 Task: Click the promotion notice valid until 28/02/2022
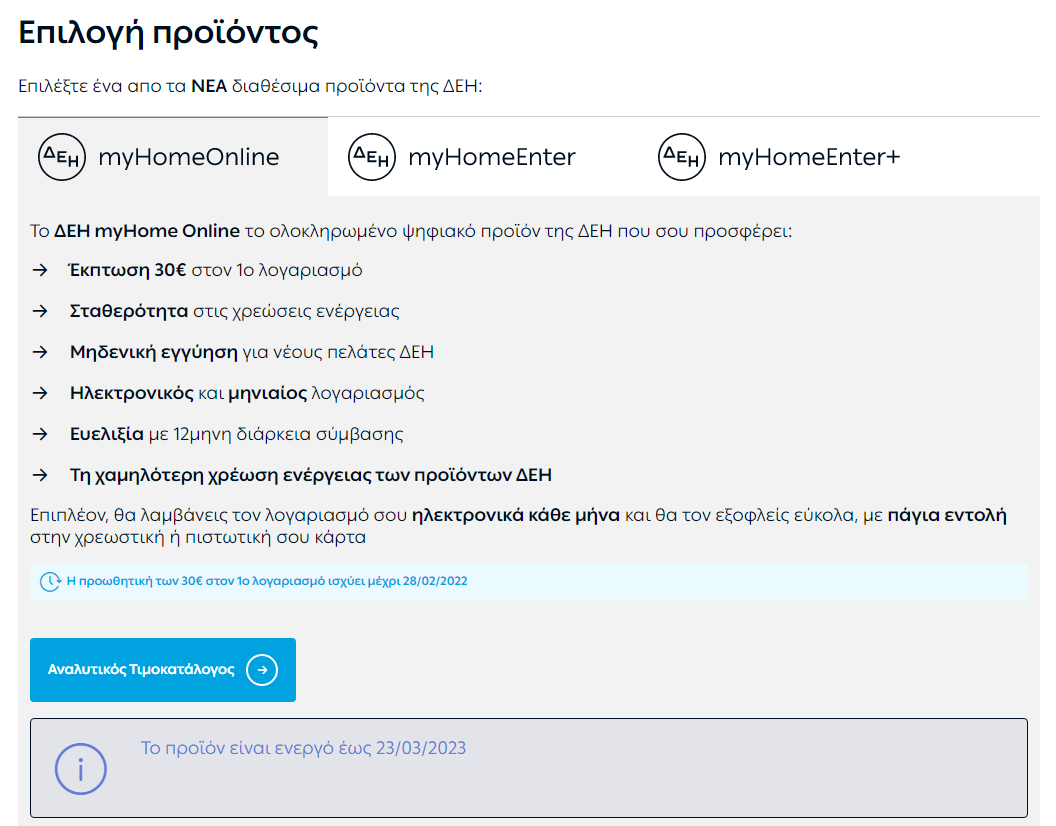tap(529, 581)
